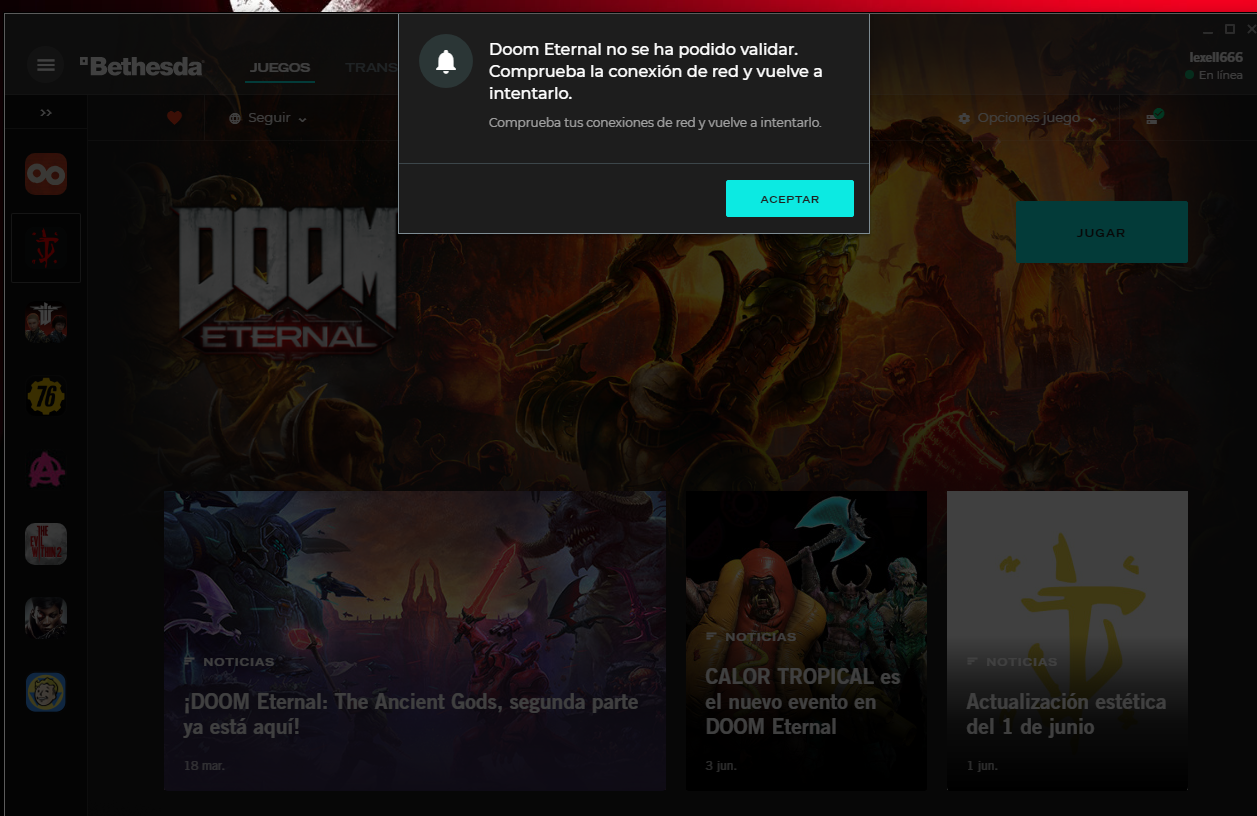Open the Seguir dropdown
Screen dimensions: 1257x816
click(x=267, y=118)
